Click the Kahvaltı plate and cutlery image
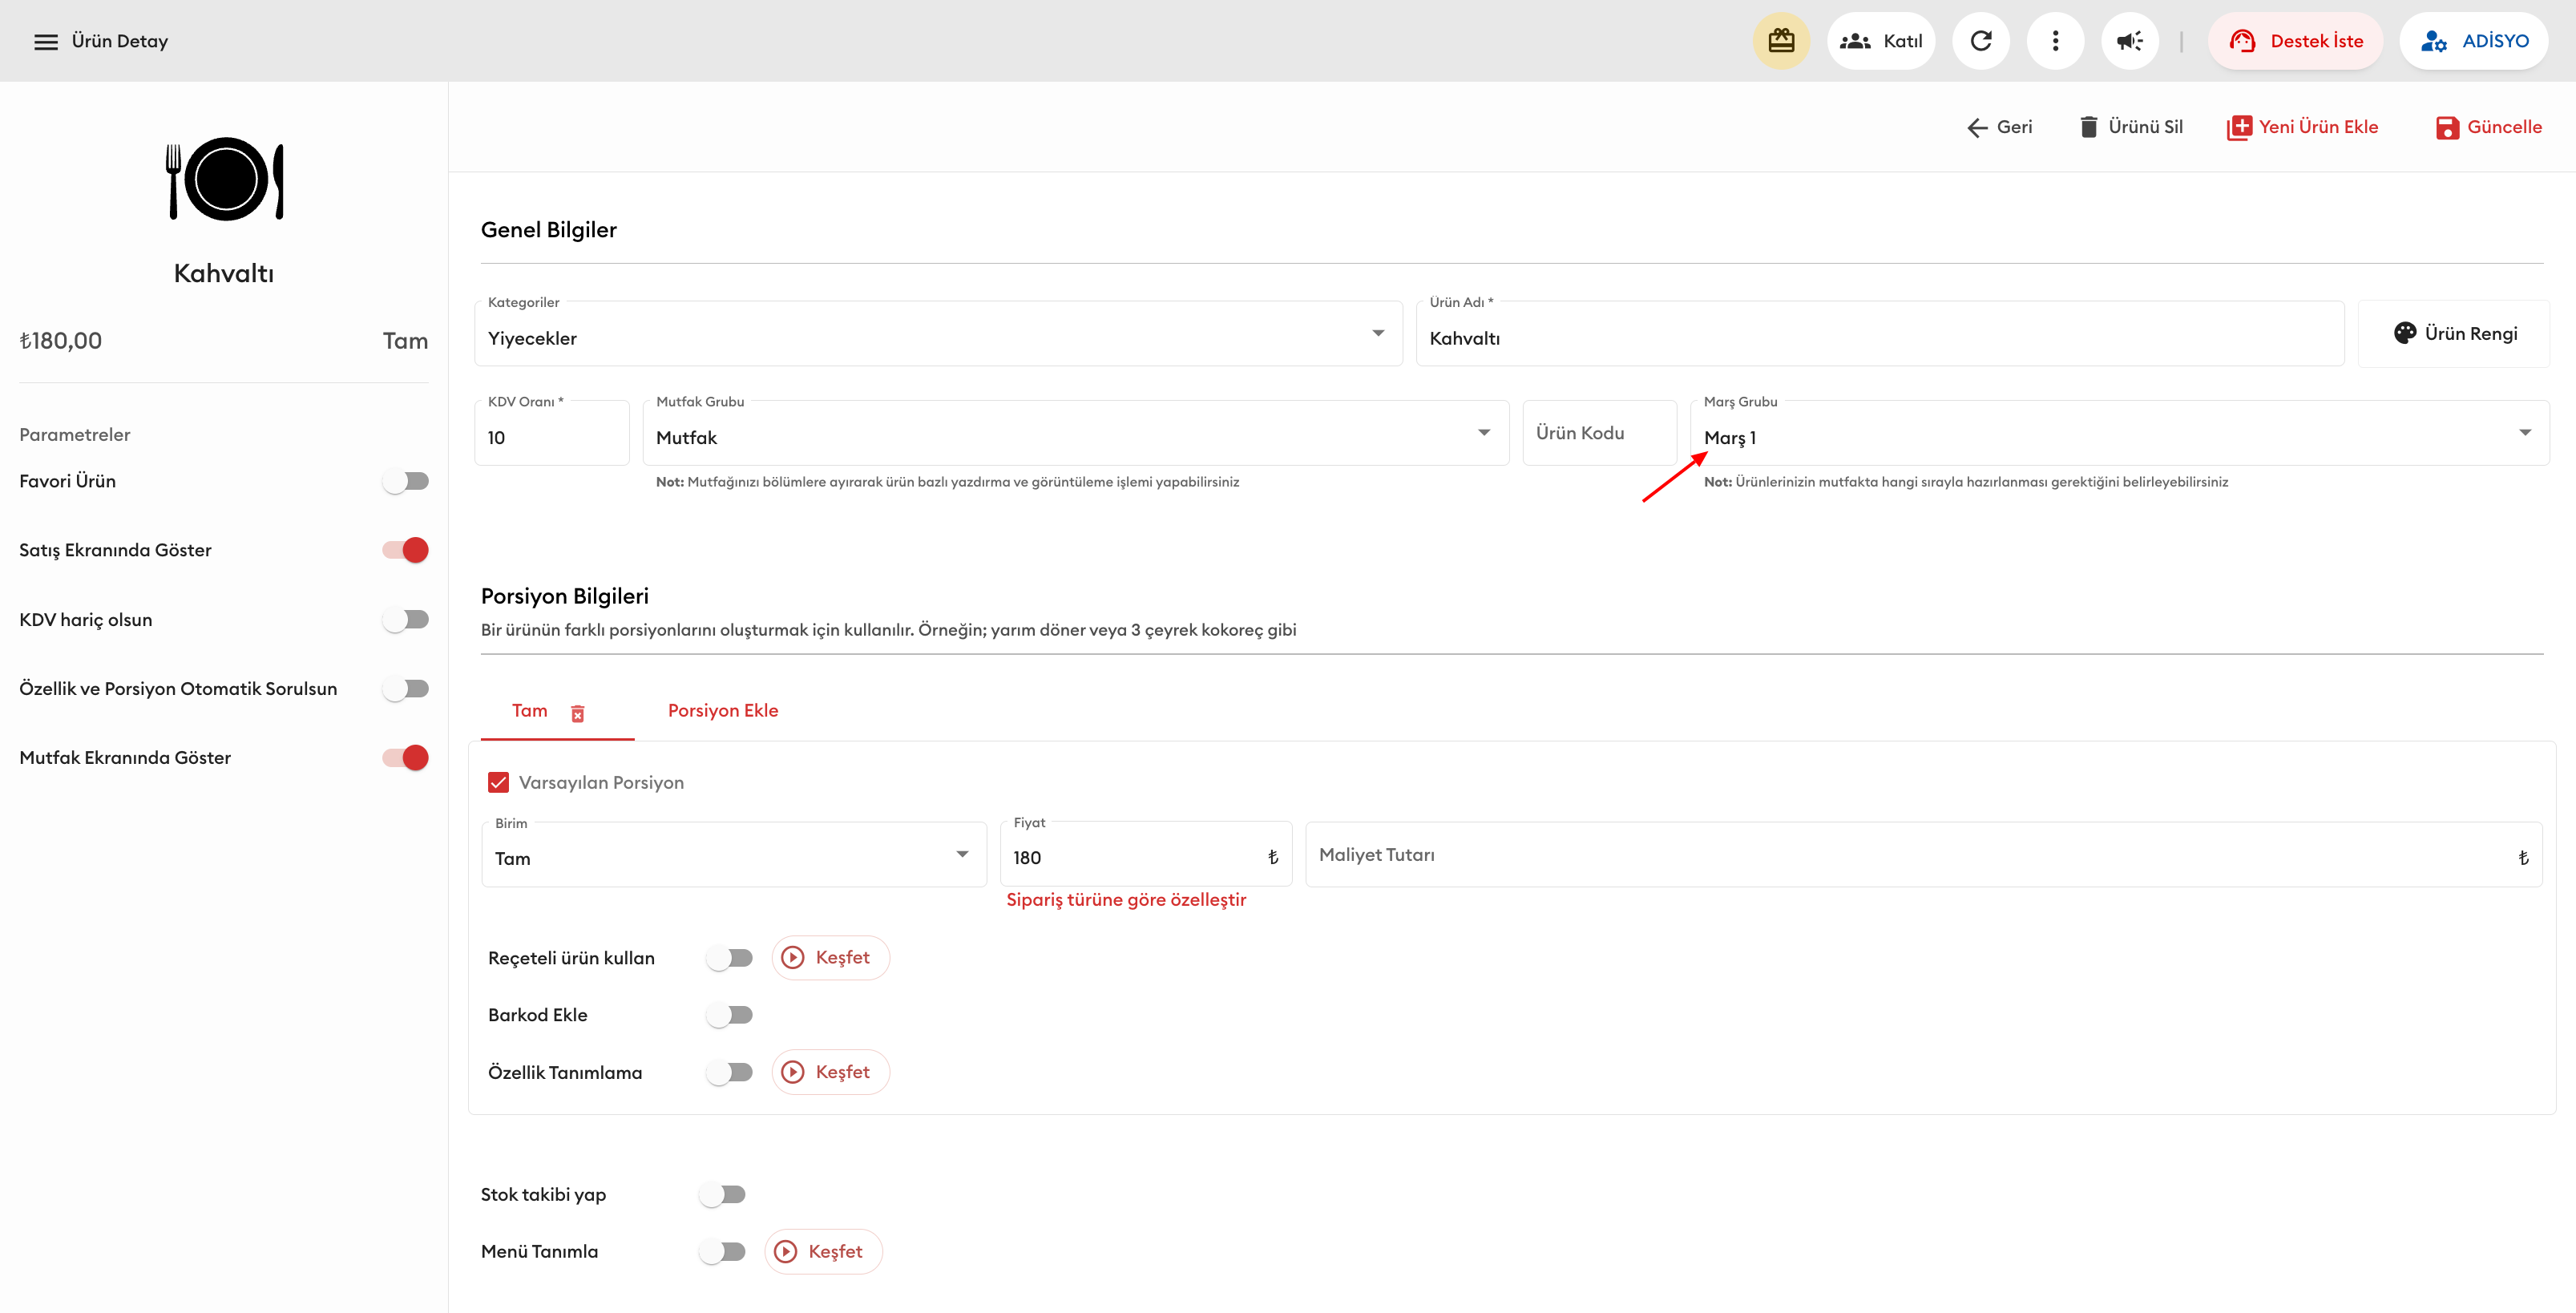Screen dimensions: 2576x1313 [x=224, y=179]
